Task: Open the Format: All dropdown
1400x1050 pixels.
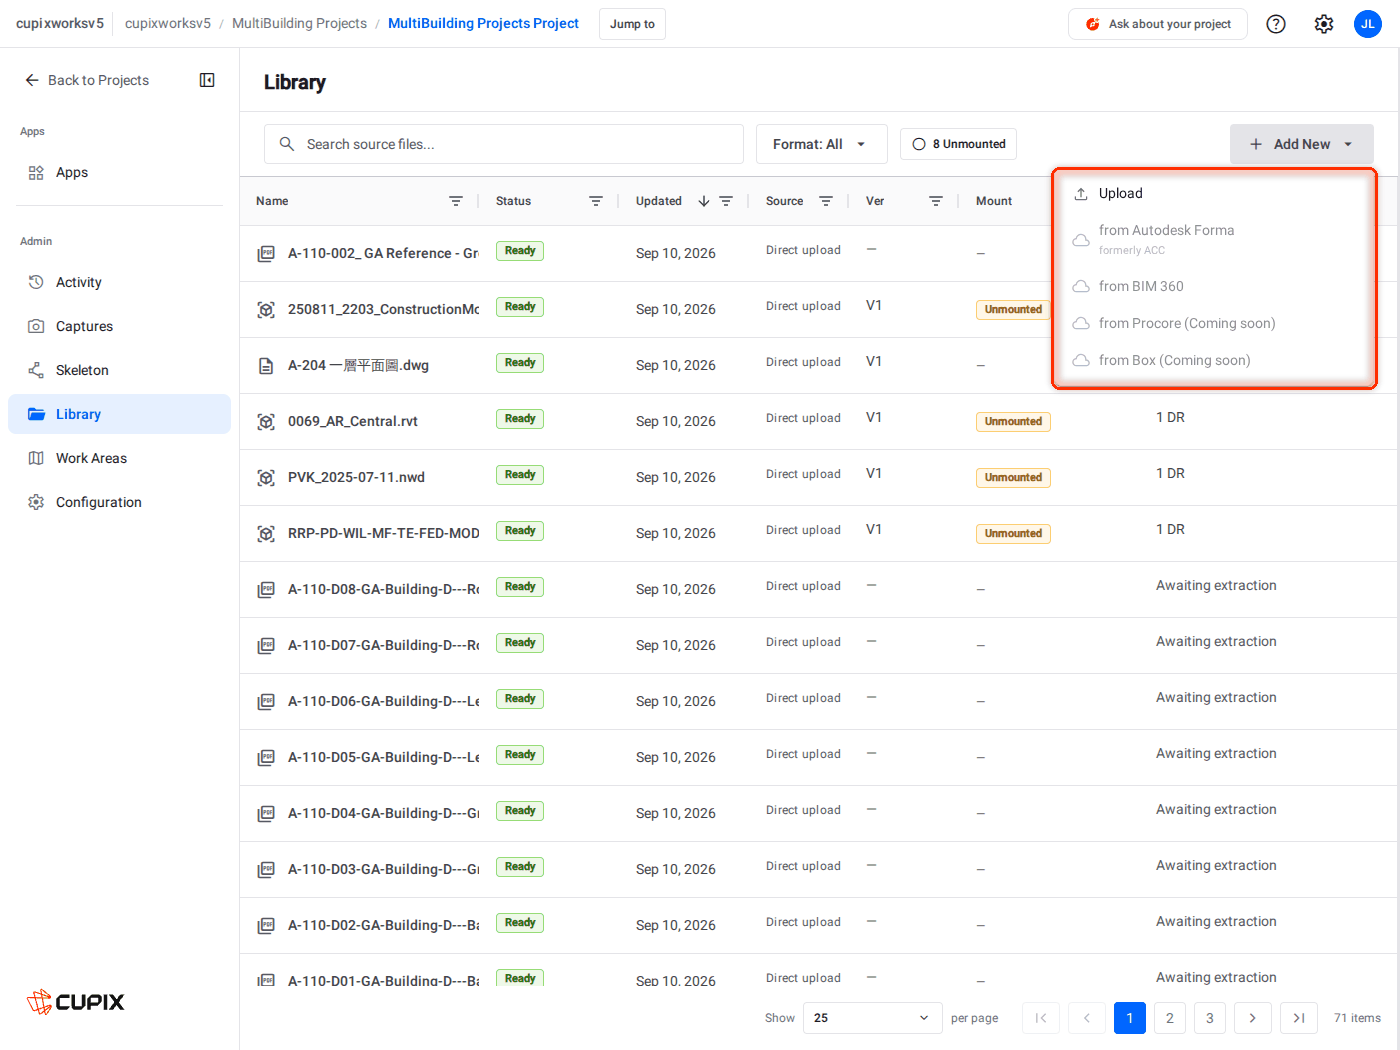Action: pyautogui.click(x=822, y=144)
